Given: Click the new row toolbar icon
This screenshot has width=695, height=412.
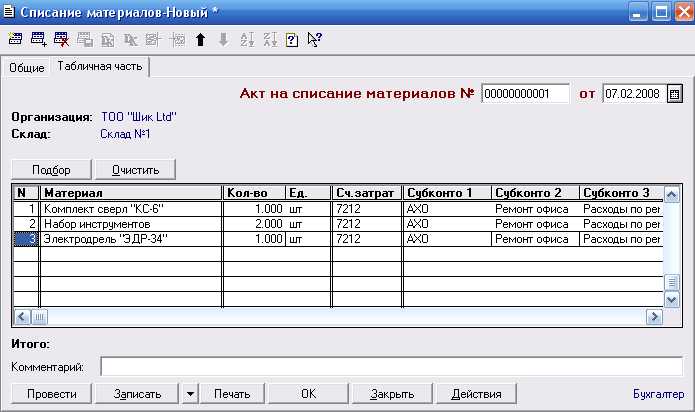Looking at the screenshot, I should tap(15, 39).
